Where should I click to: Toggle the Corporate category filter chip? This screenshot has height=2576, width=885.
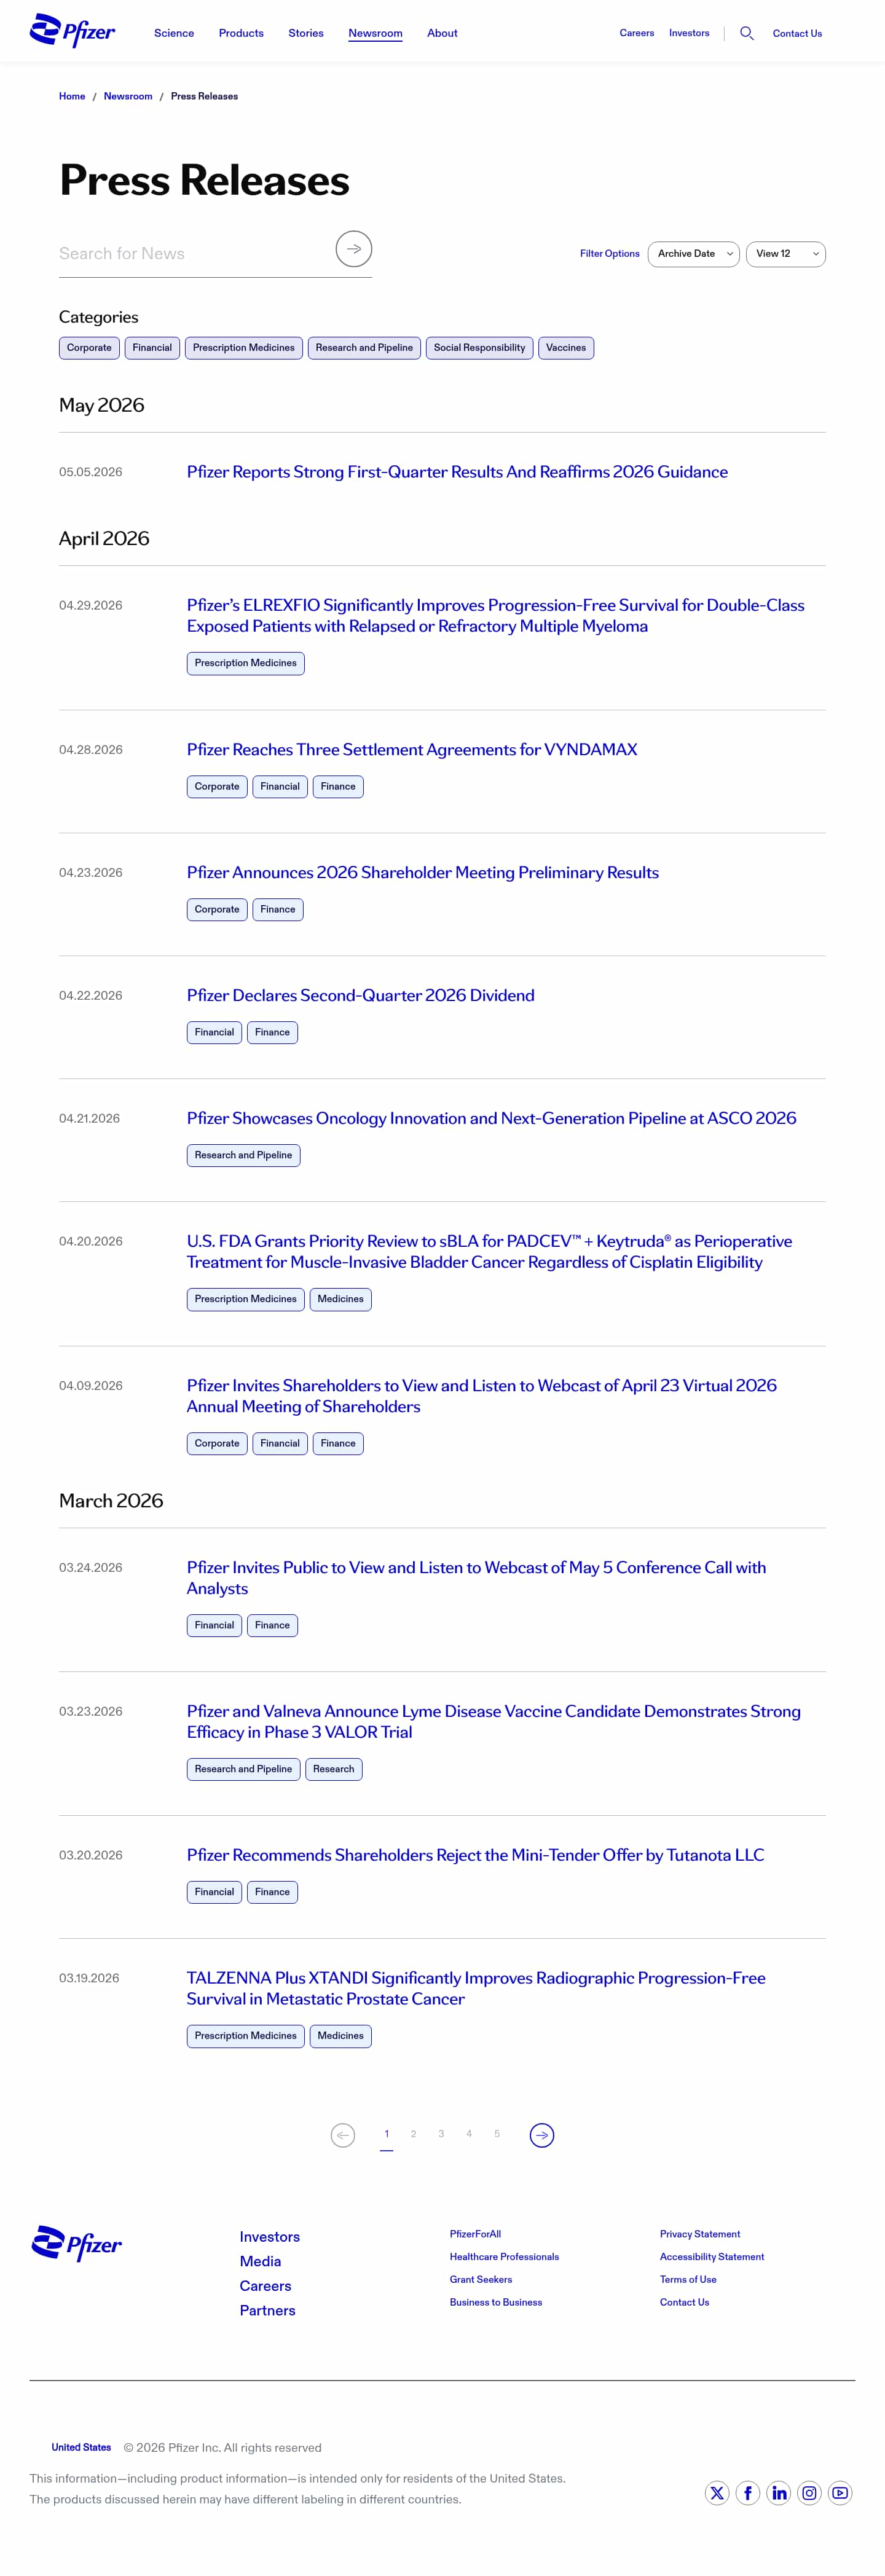[89, 348]
